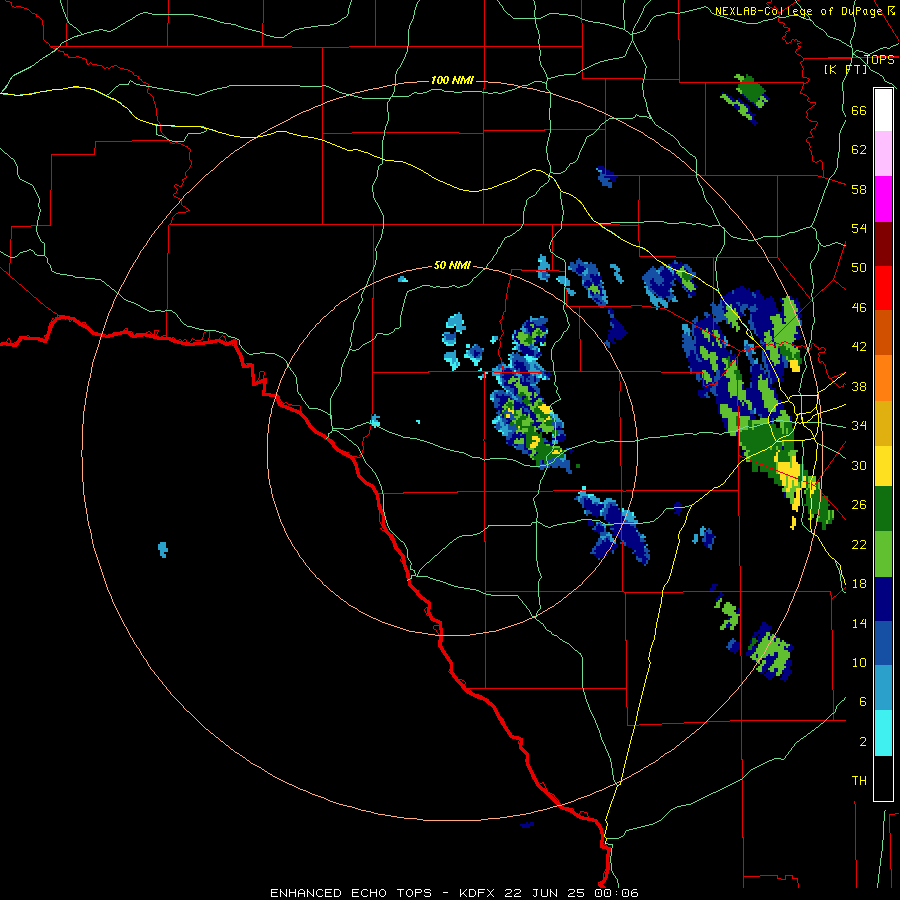Click the 18 legend value label
900x900 pixels.
[x=859, y=583]
